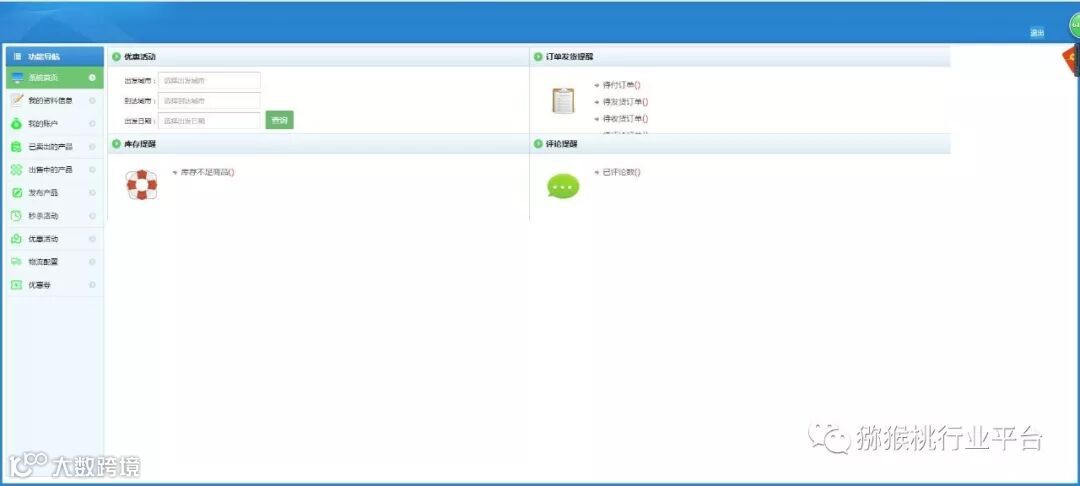
Task: Expand the 我的账户 row's circle arrow
Action: [92, 124]
